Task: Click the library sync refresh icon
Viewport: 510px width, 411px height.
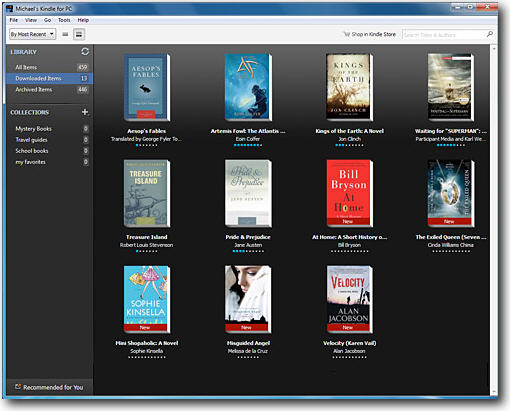Action: point(85,52)
